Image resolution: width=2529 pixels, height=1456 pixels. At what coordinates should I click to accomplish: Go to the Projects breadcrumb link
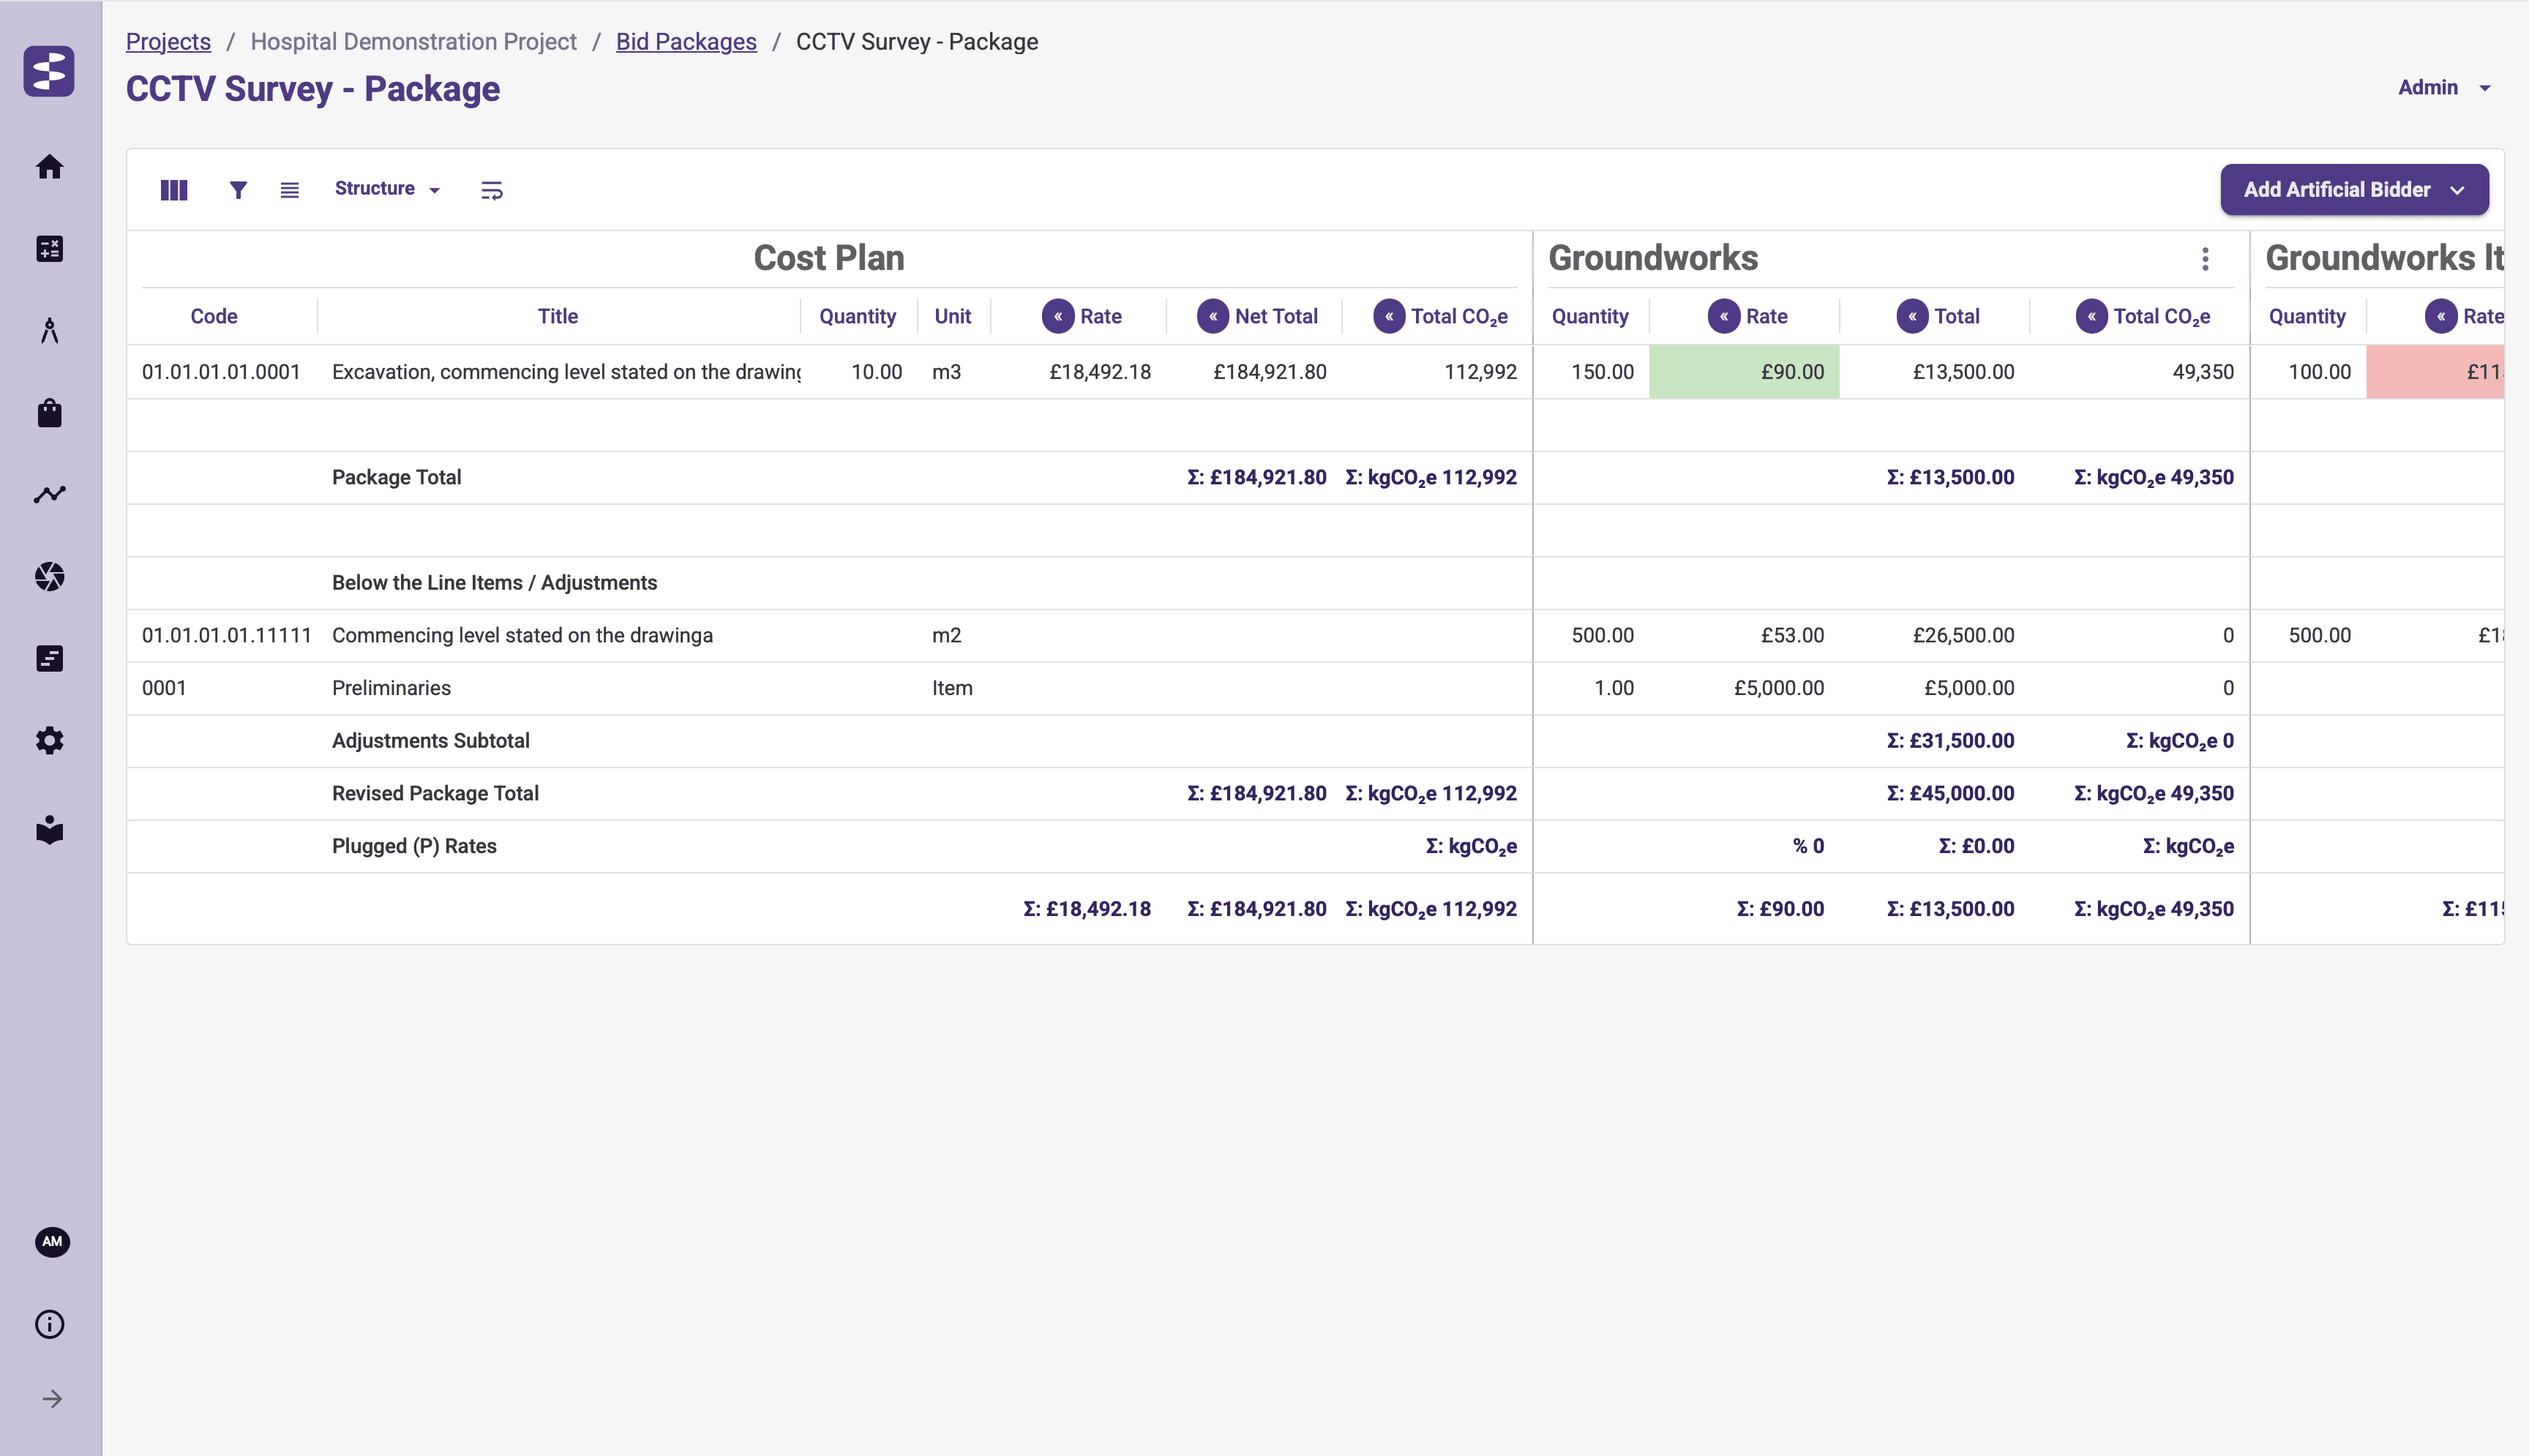tap(168, 42)
